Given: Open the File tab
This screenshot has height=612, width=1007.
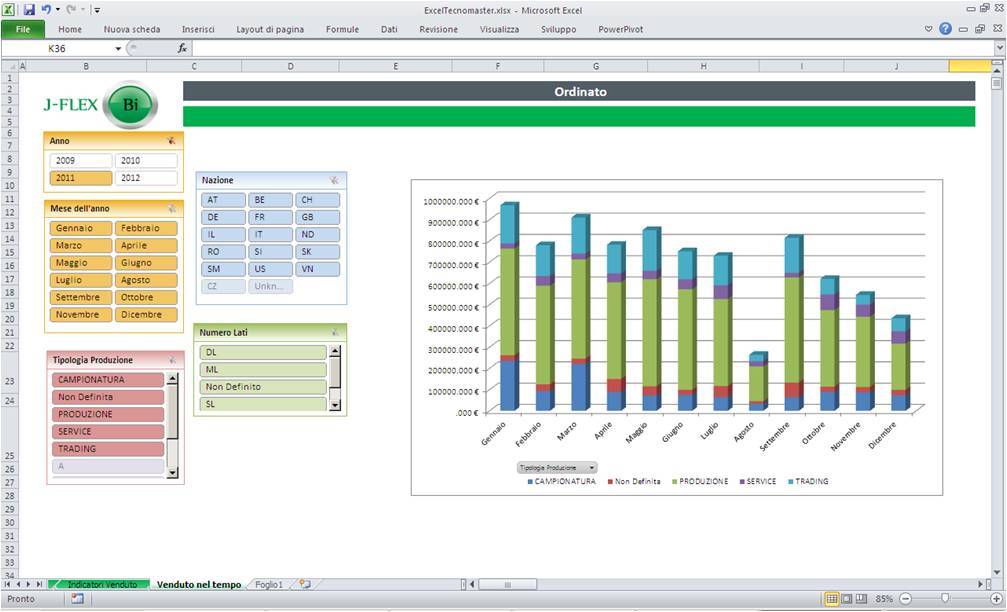Looking at the screenshot, I should (23, 29).
